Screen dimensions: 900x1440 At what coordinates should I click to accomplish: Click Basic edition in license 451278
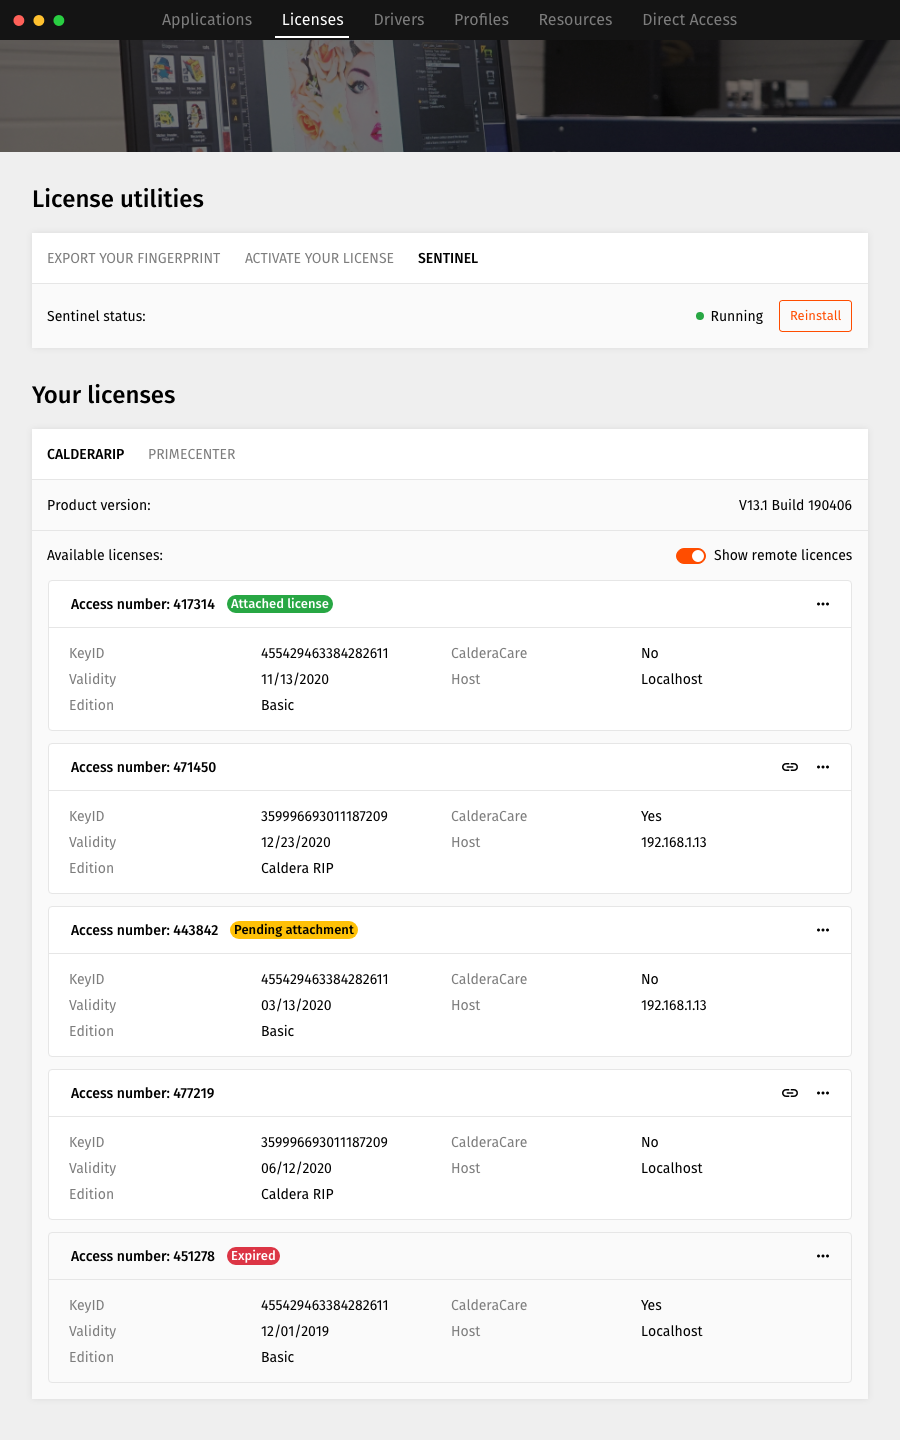click(x=278, y=1357)
